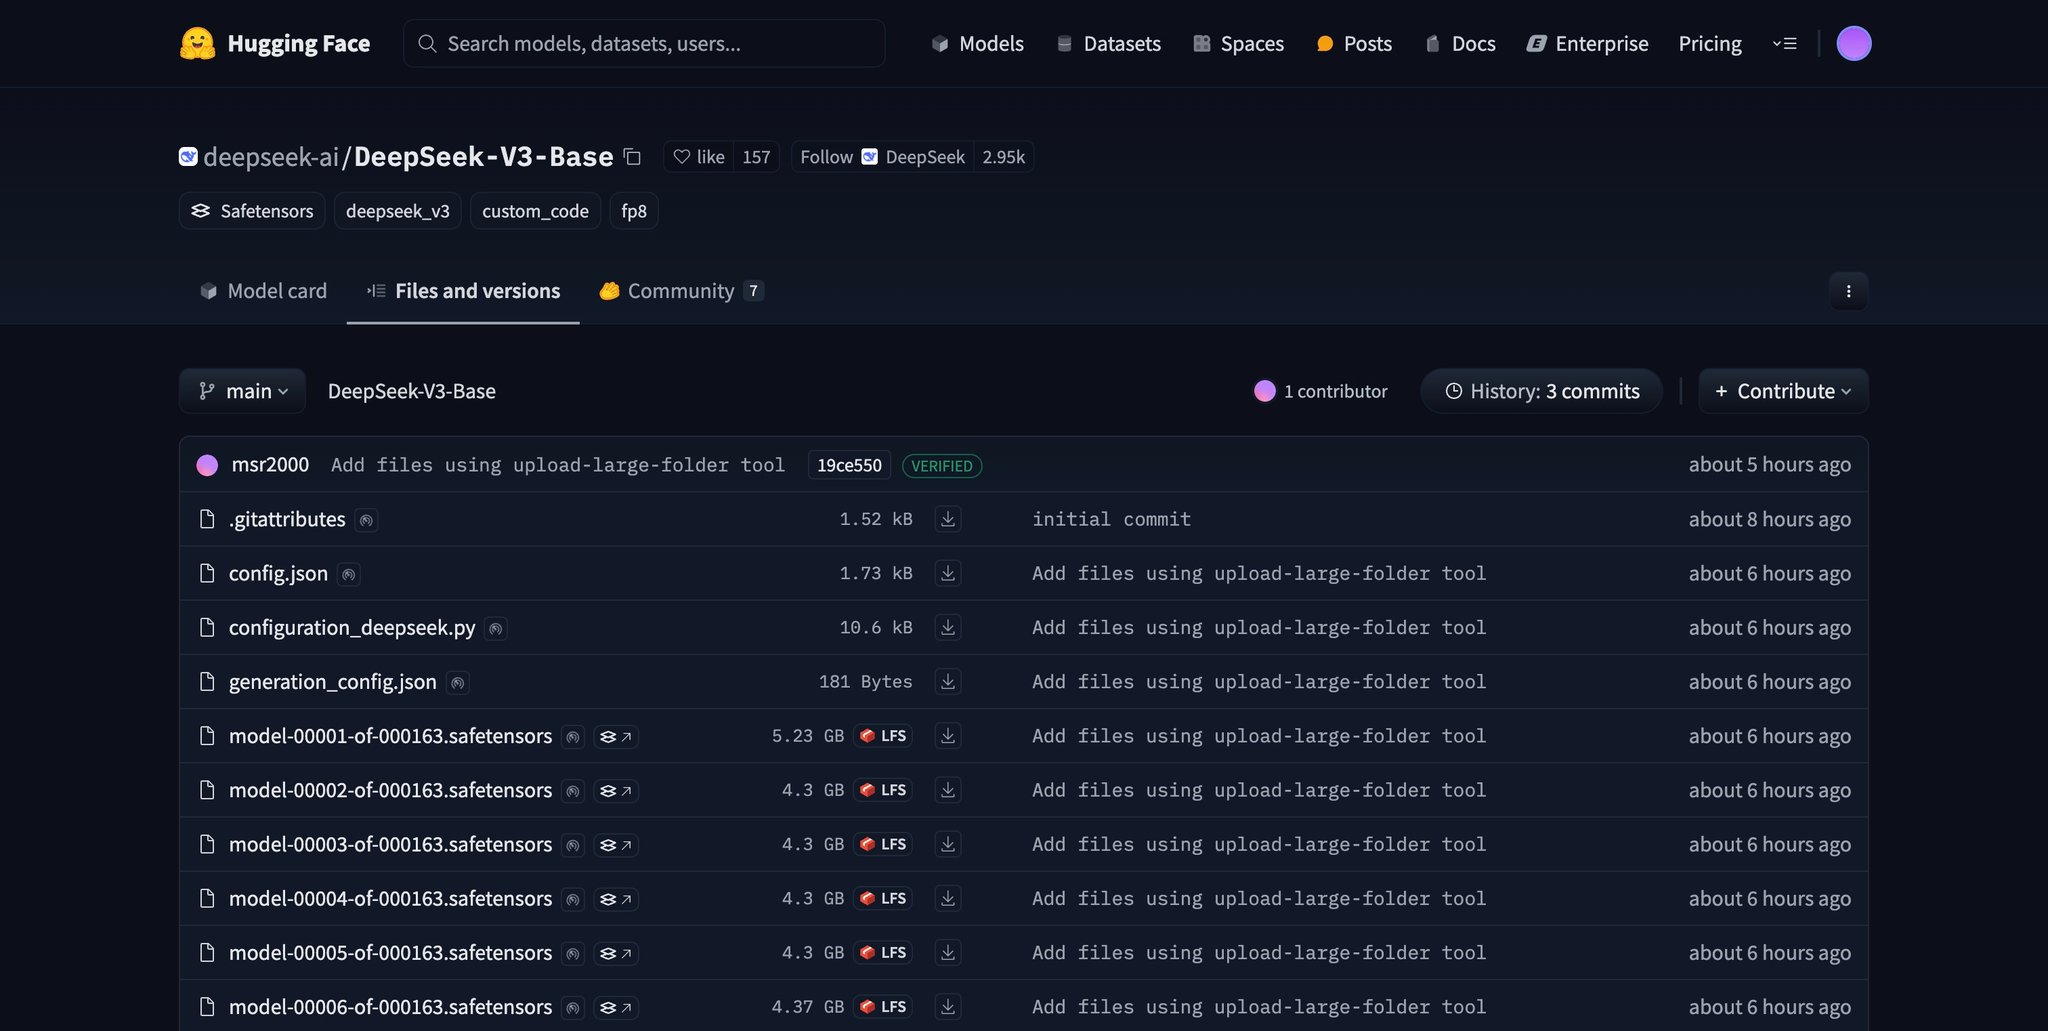The image size is (2048, 1031).
Task: Click security scan icon next to configuration_deepseek.py
Action: click(495, 628)
